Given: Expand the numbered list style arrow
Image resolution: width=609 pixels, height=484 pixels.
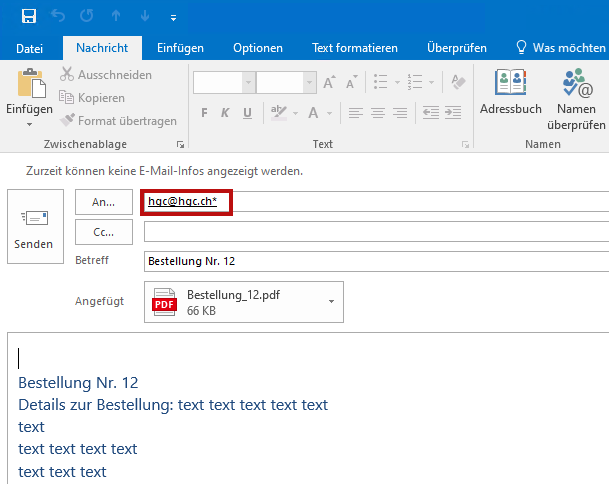Looking at the screenshot, I should [431, 82].
